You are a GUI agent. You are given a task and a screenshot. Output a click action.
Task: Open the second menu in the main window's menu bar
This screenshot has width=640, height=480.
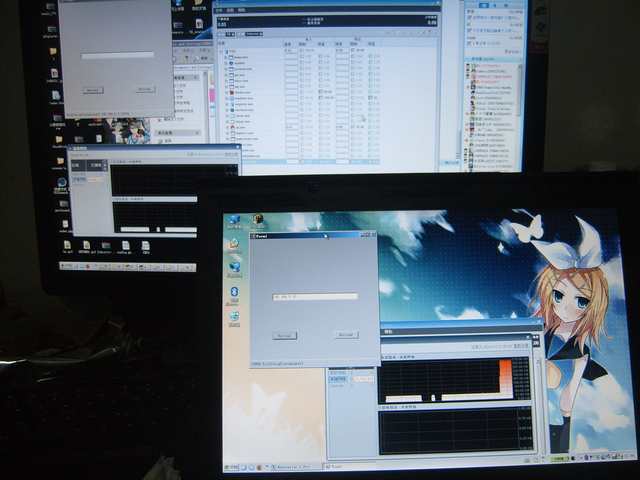tap(230, 10)
